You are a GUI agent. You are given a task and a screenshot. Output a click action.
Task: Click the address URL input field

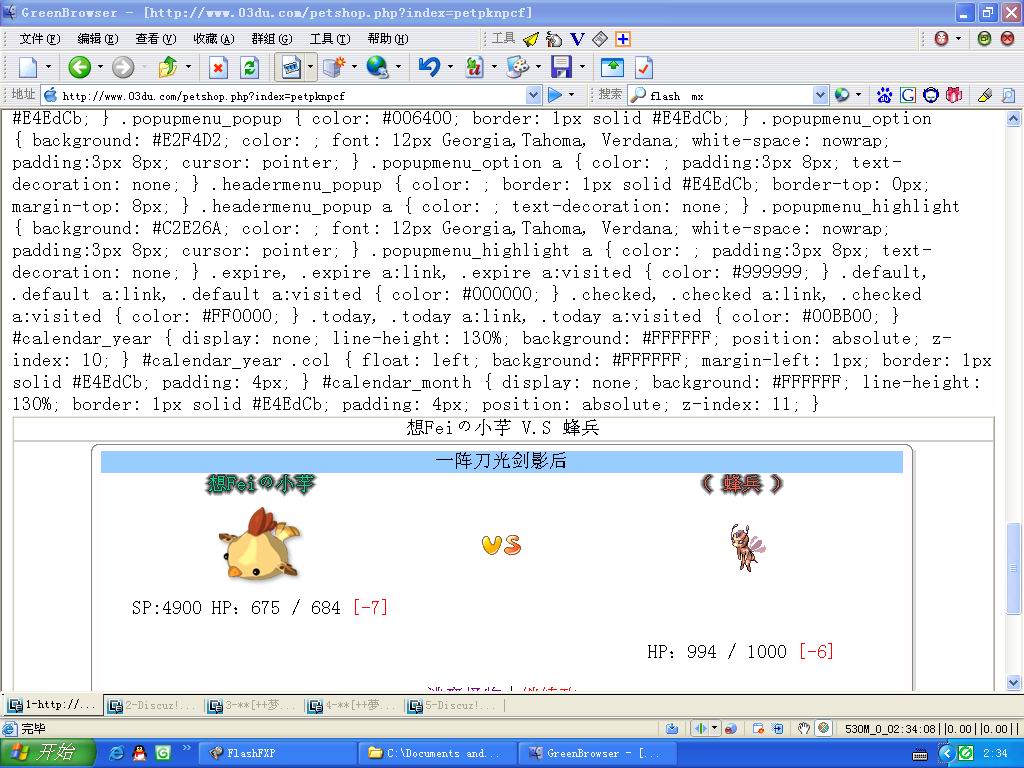point(292,95)
